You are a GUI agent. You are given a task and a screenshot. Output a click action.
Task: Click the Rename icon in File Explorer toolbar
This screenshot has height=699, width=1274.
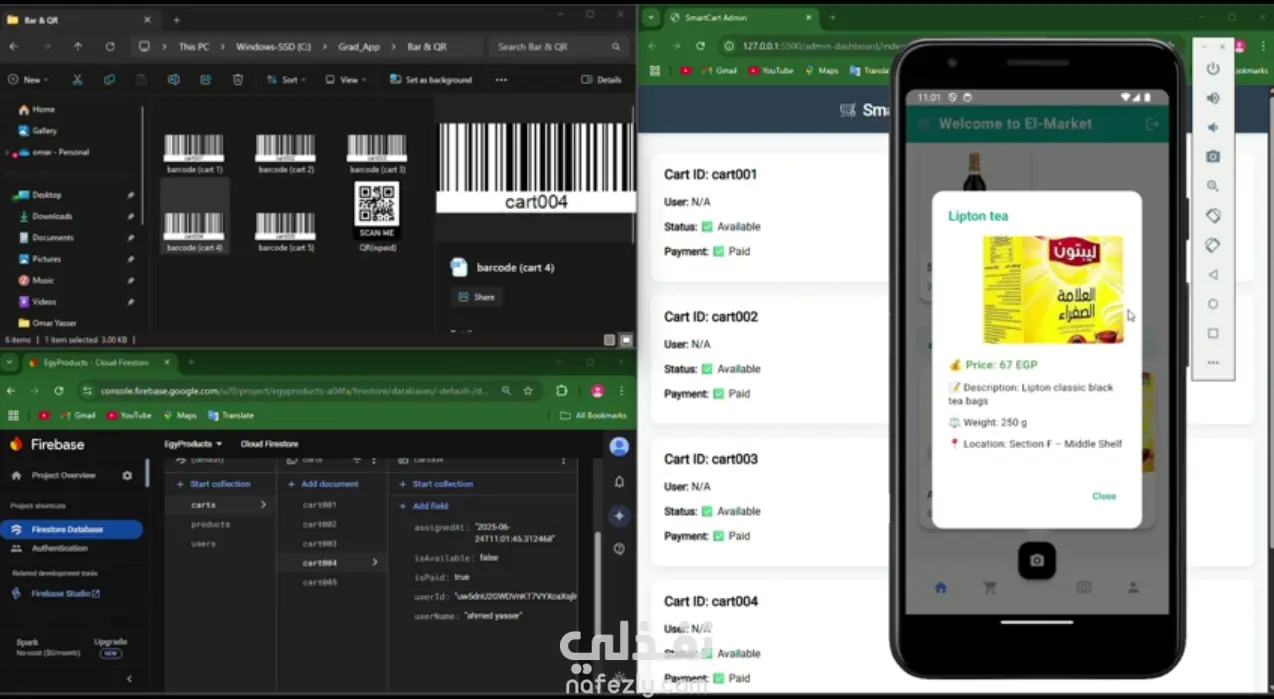[x=173, y=80]
